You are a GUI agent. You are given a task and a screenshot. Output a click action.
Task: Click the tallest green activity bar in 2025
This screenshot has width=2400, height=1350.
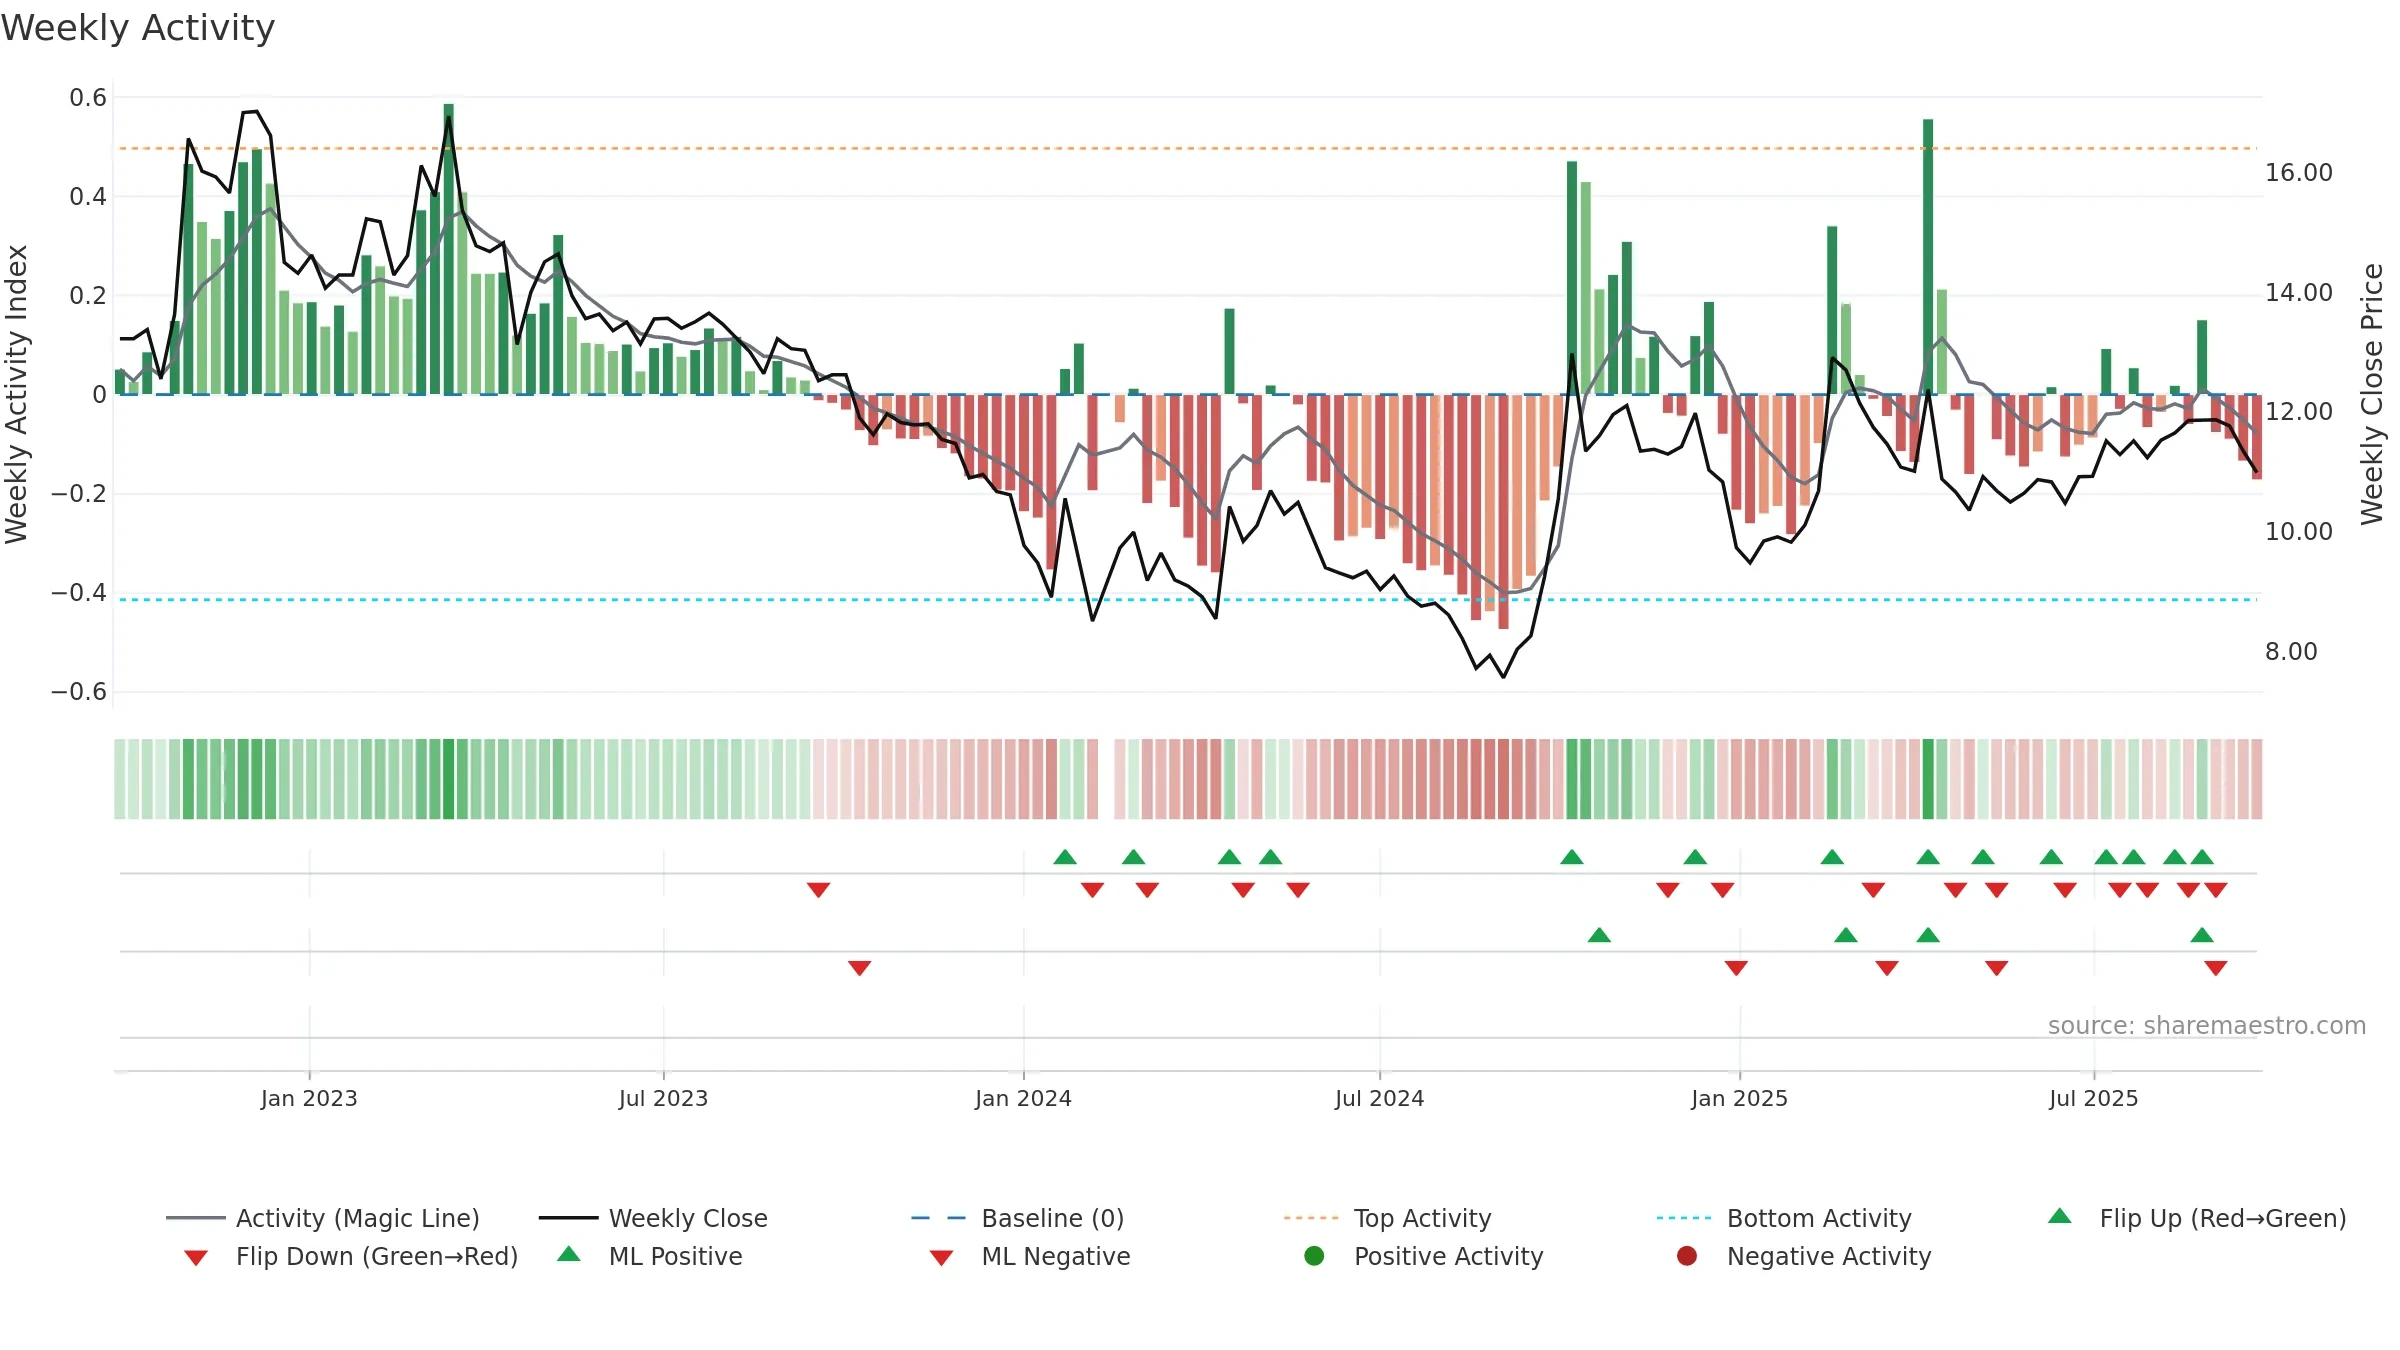pyautogui.click(x=1928, y=257)
